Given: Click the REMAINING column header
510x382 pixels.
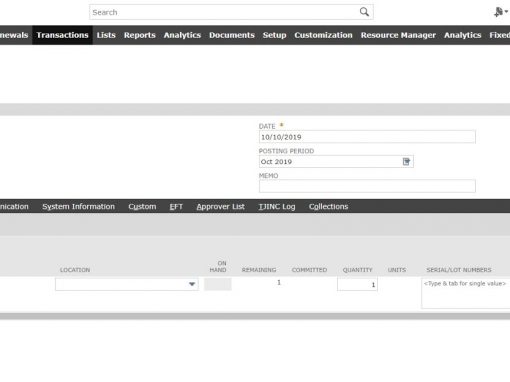Looking at the screenshot, I should 259,270.
